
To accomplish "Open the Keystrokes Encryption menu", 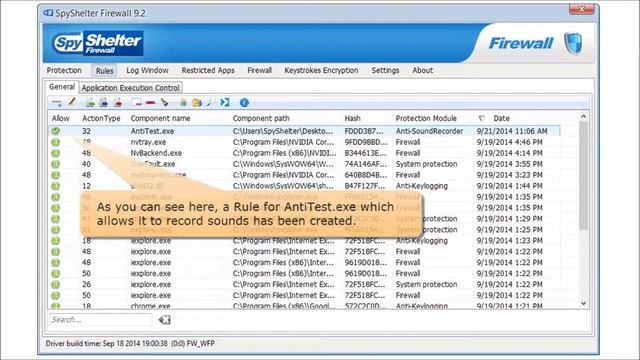I will tap(321, 70).
